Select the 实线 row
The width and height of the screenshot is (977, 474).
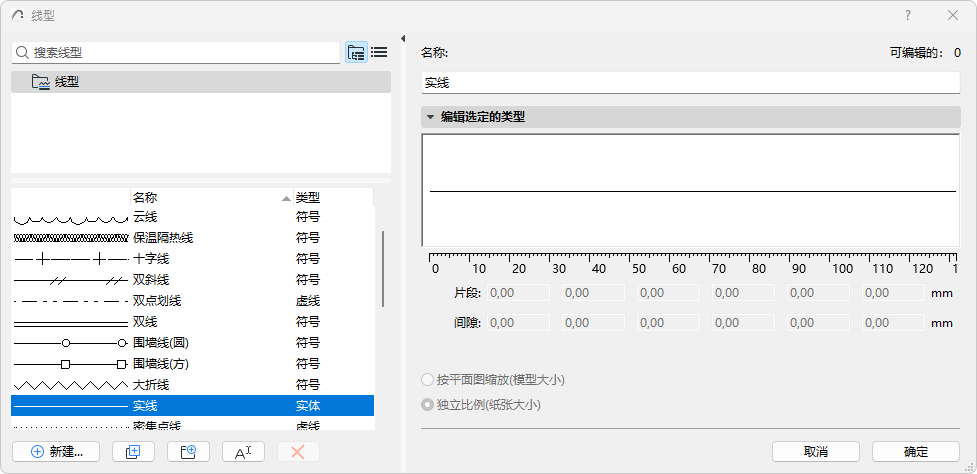193,405
